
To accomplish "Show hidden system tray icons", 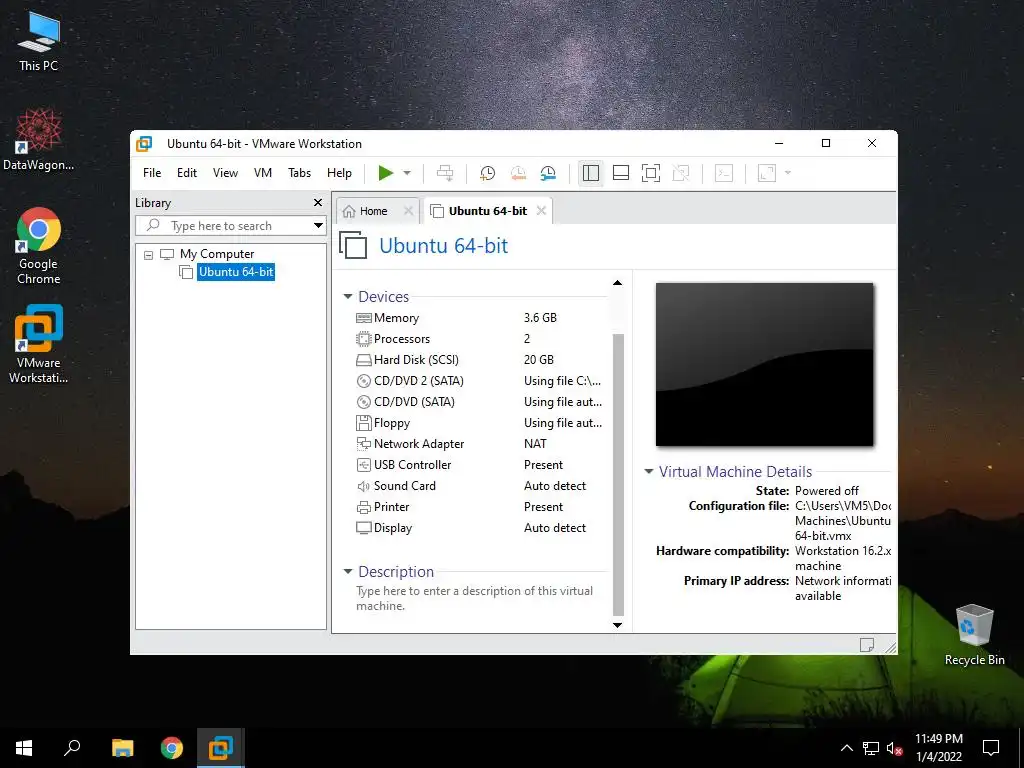I will point(846,748).
